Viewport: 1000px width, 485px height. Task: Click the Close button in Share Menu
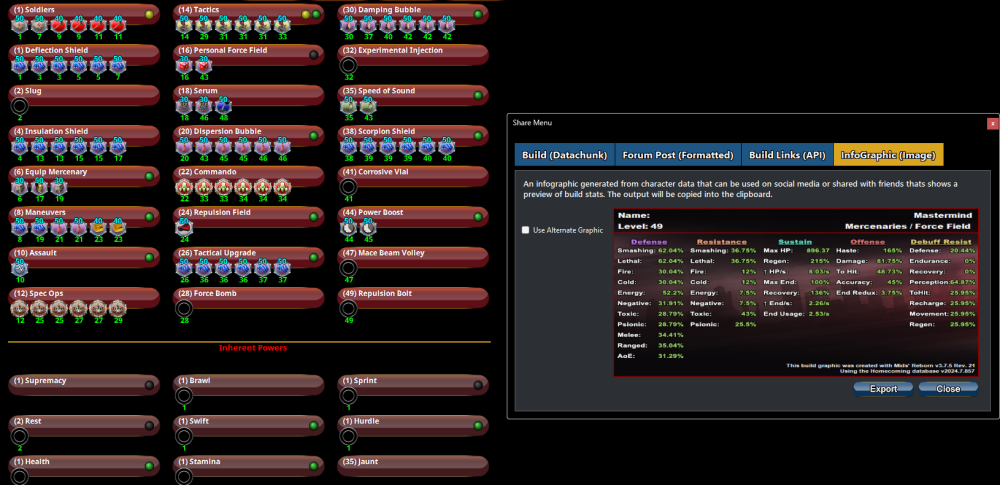(x=948, y=388)
